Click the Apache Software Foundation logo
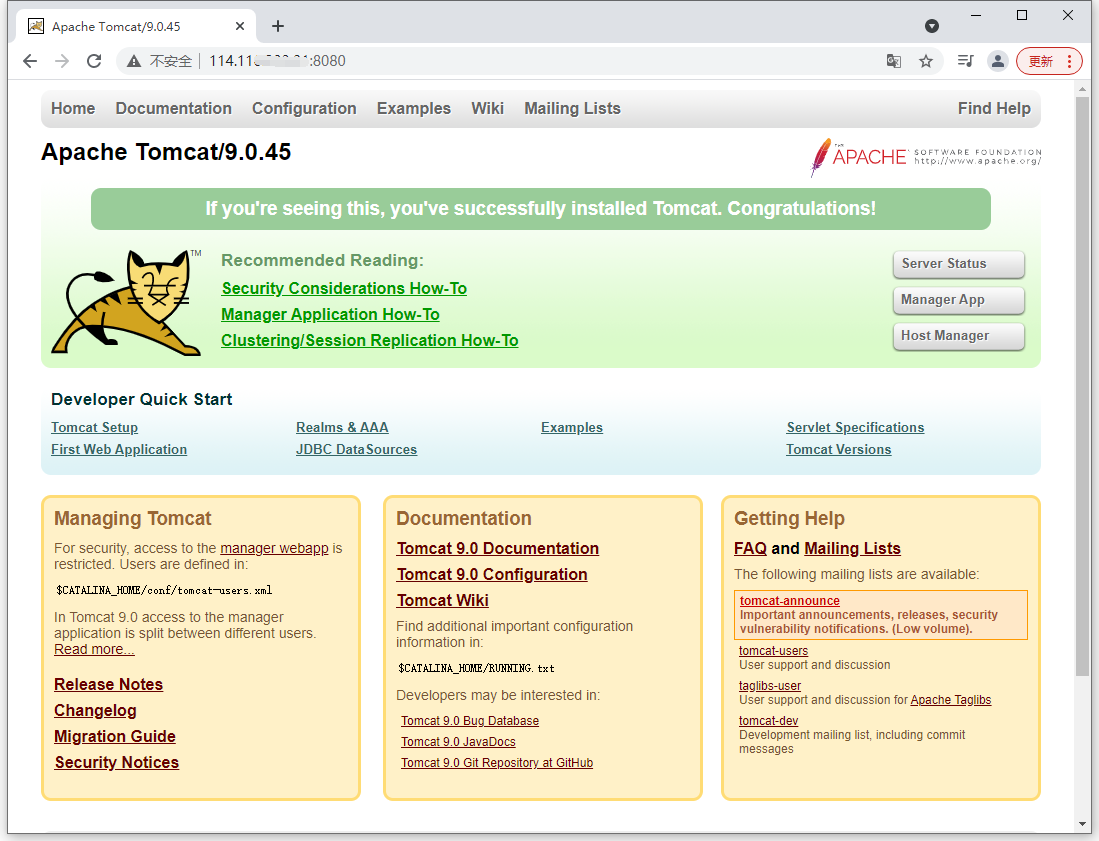This screenshot has width=1099, height=841. tap(925, 157)
